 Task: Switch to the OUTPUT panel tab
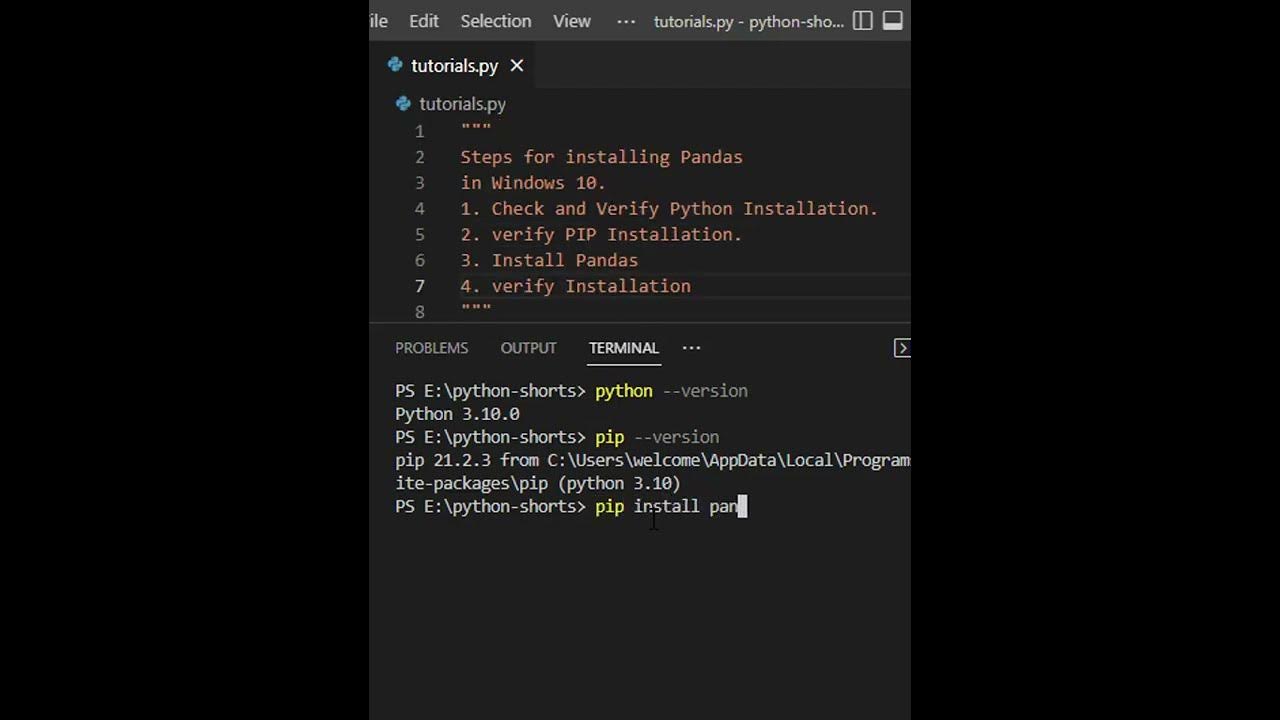[x=528, y=348]
